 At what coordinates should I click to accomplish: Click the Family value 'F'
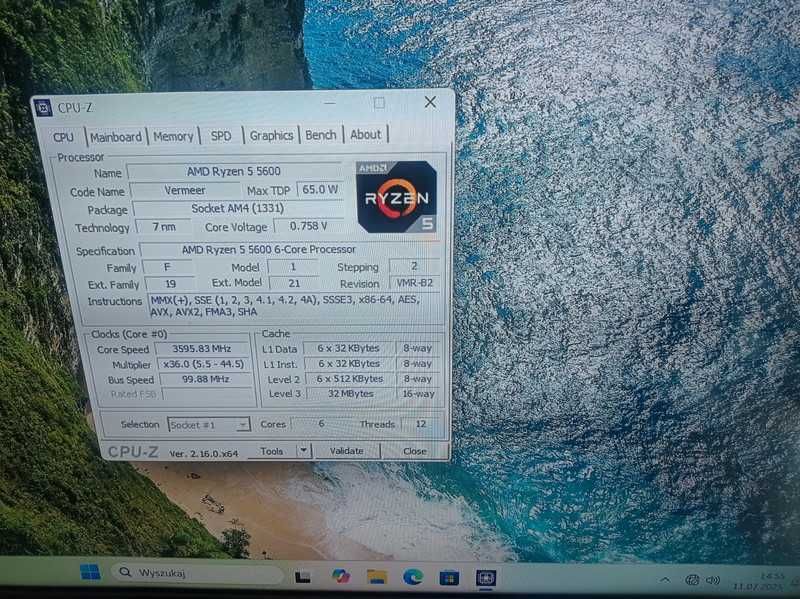[x=167, y=267]
